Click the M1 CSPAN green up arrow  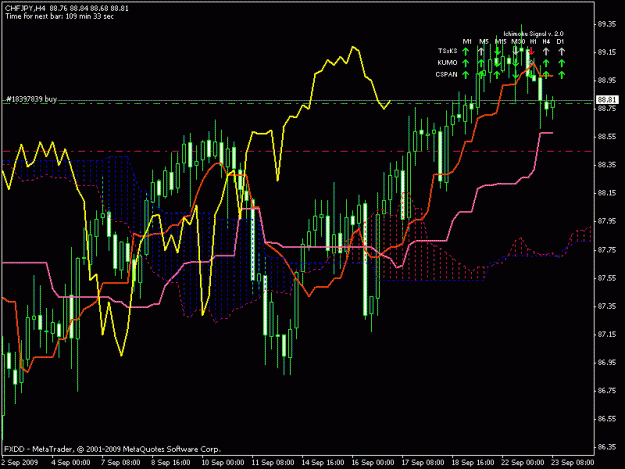[466, 75]
